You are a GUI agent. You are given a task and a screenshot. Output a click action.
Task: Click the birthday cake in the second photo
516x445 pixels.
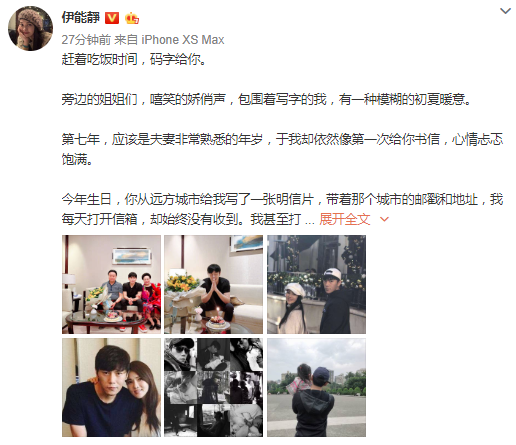[217, 323]
